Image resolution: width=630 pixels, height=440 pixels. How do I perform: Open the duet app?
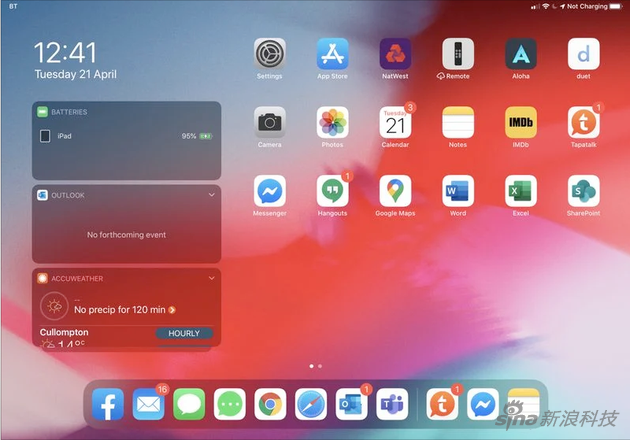583,54
